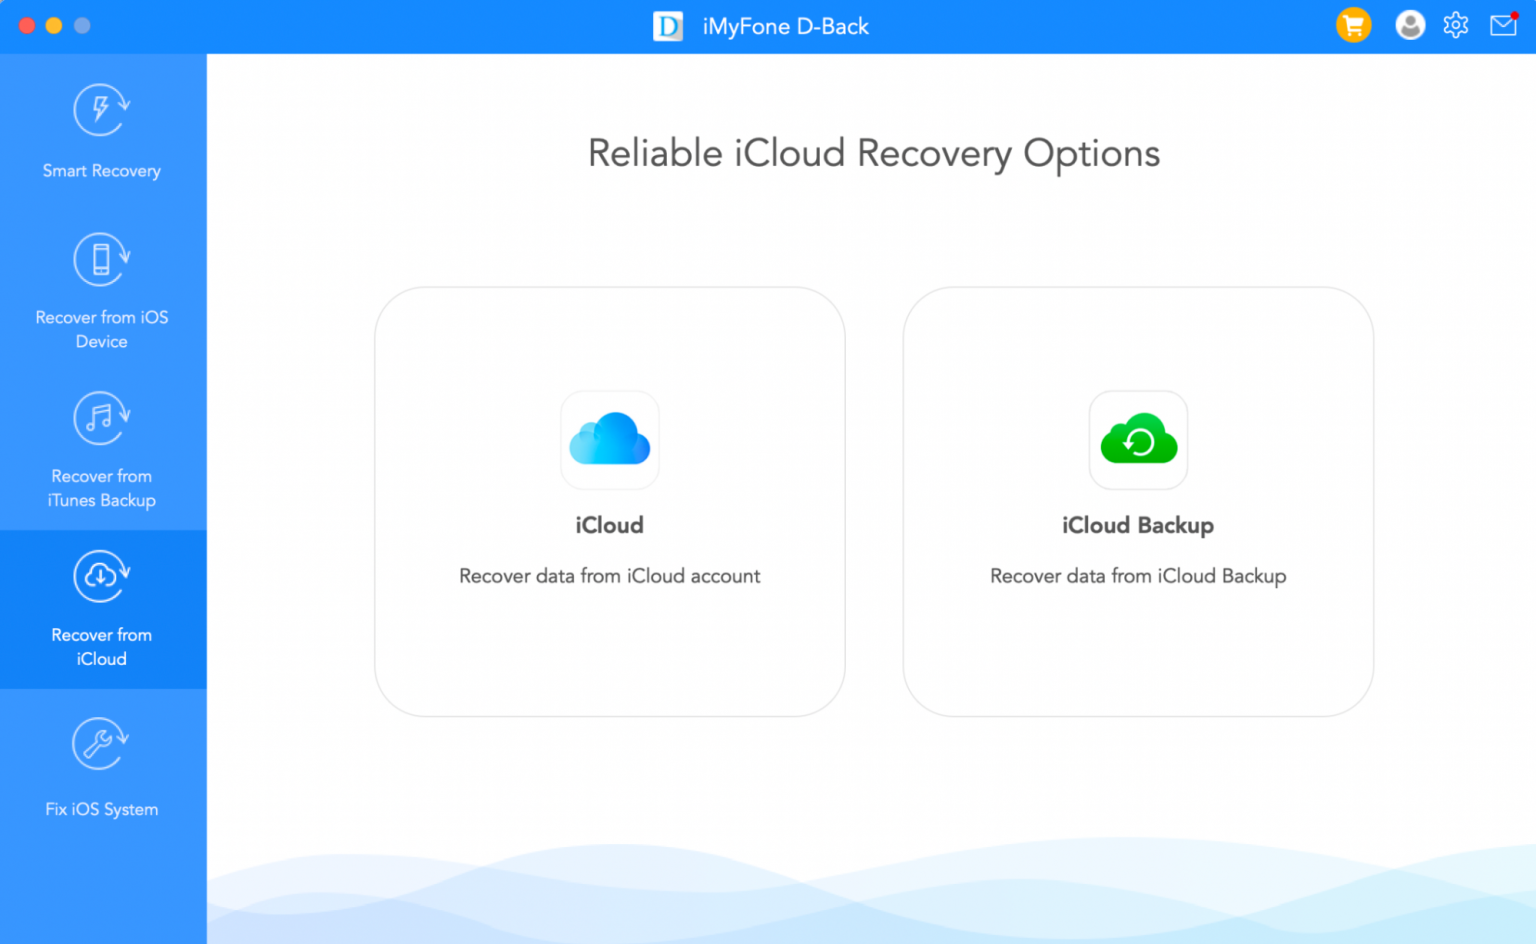This screenshot has height=944, width=1536.
Task: Select the iCloud title text
Action: coord(609,525)
